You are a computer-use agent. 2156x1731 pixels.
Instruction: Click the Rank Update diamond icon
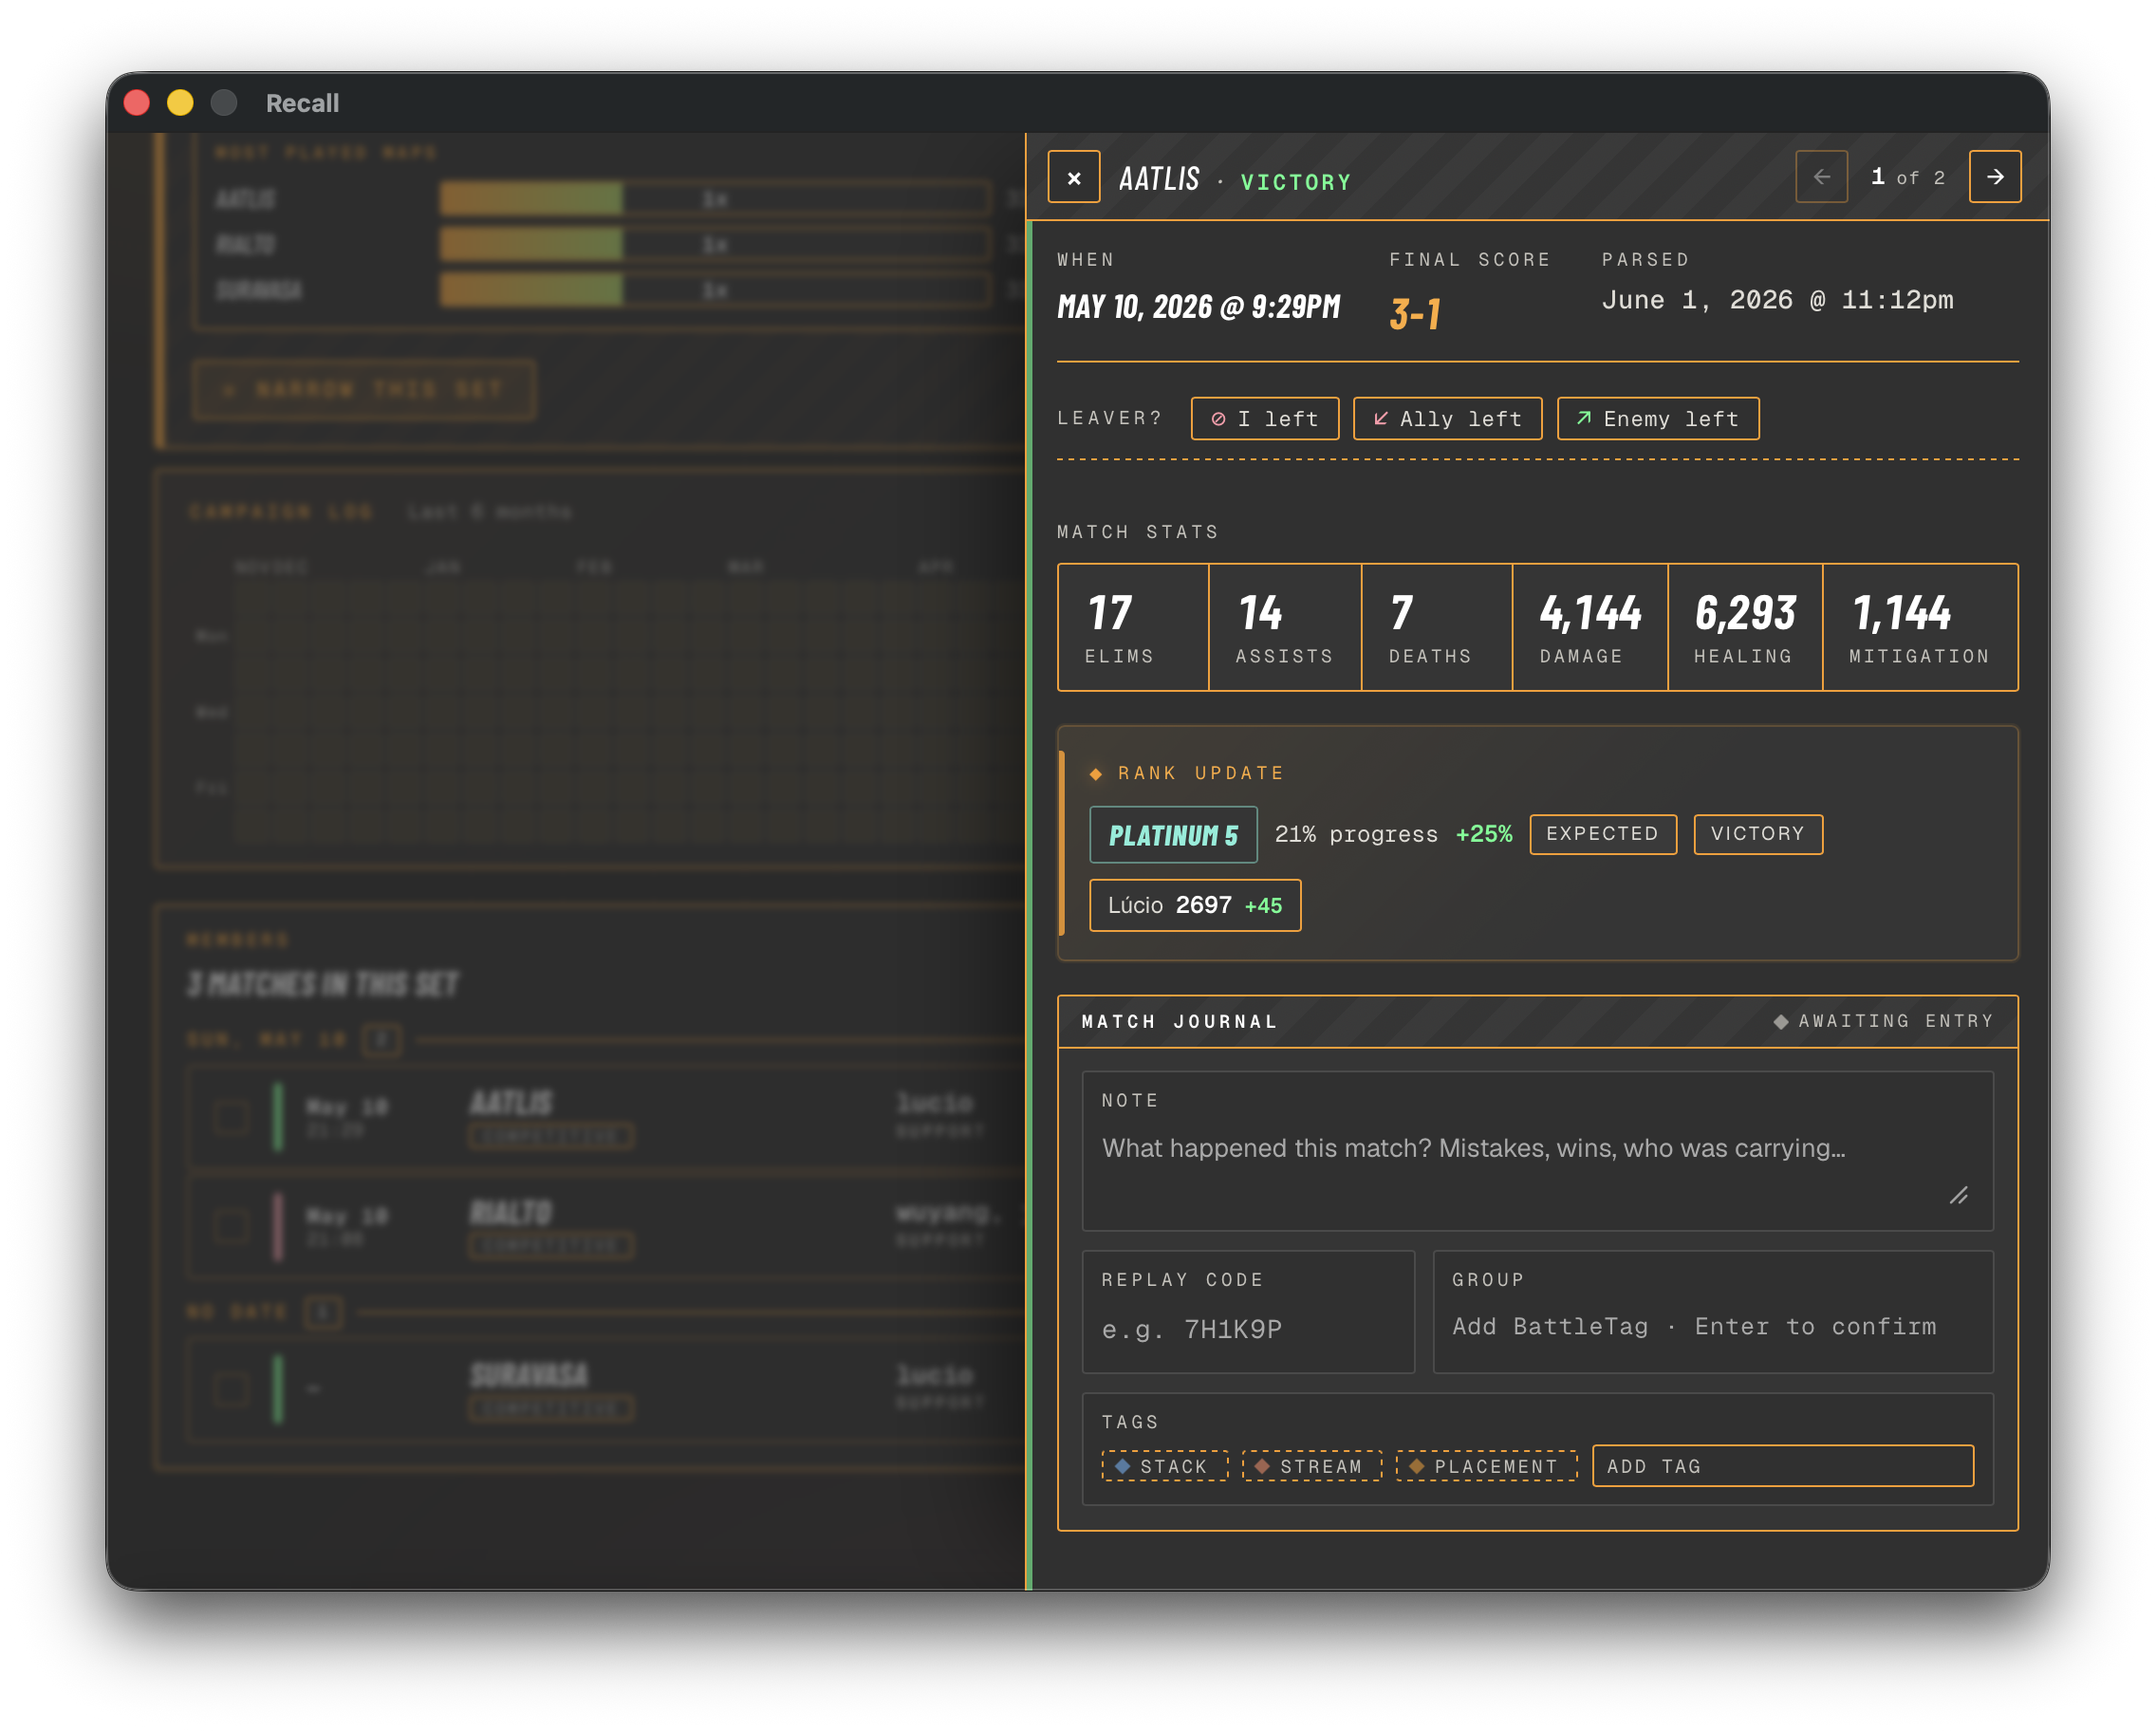(x=1095, y=774)
